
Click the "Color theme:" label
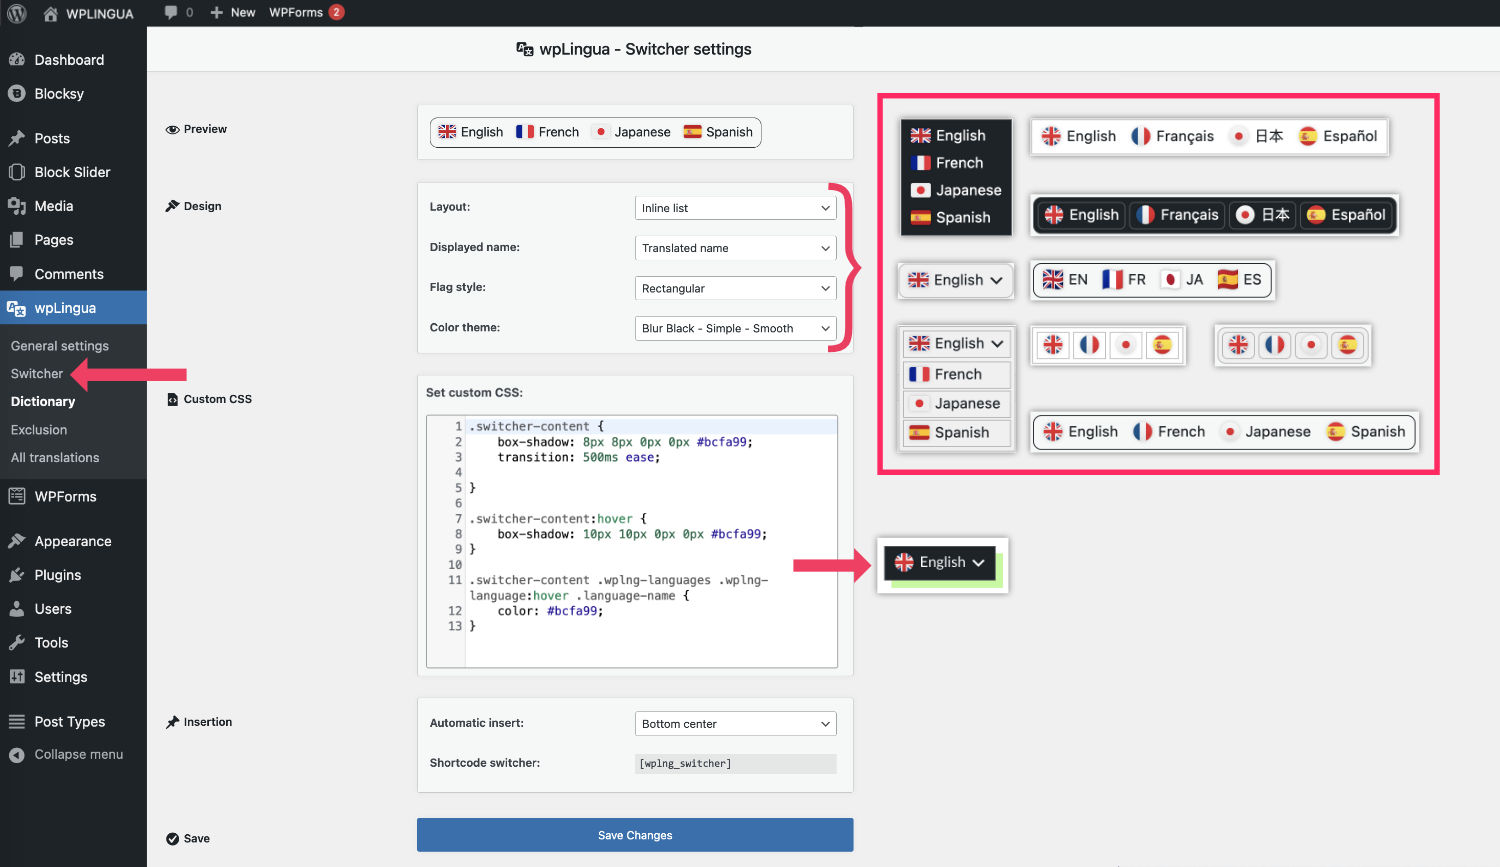[x=464, y=328]
